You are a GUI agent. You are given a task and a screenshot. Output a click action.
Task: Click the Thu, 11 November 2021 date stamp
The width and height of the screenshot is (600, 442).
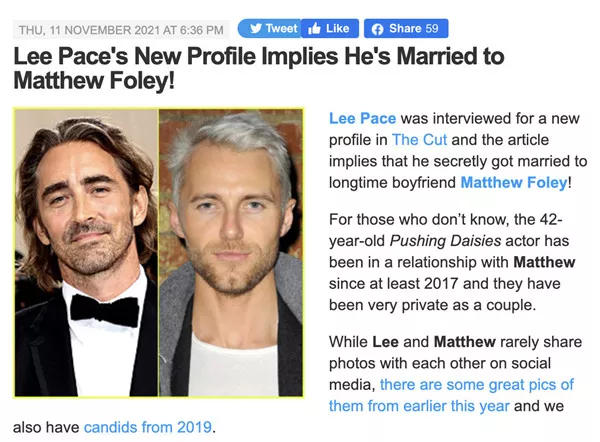point(121,30)
